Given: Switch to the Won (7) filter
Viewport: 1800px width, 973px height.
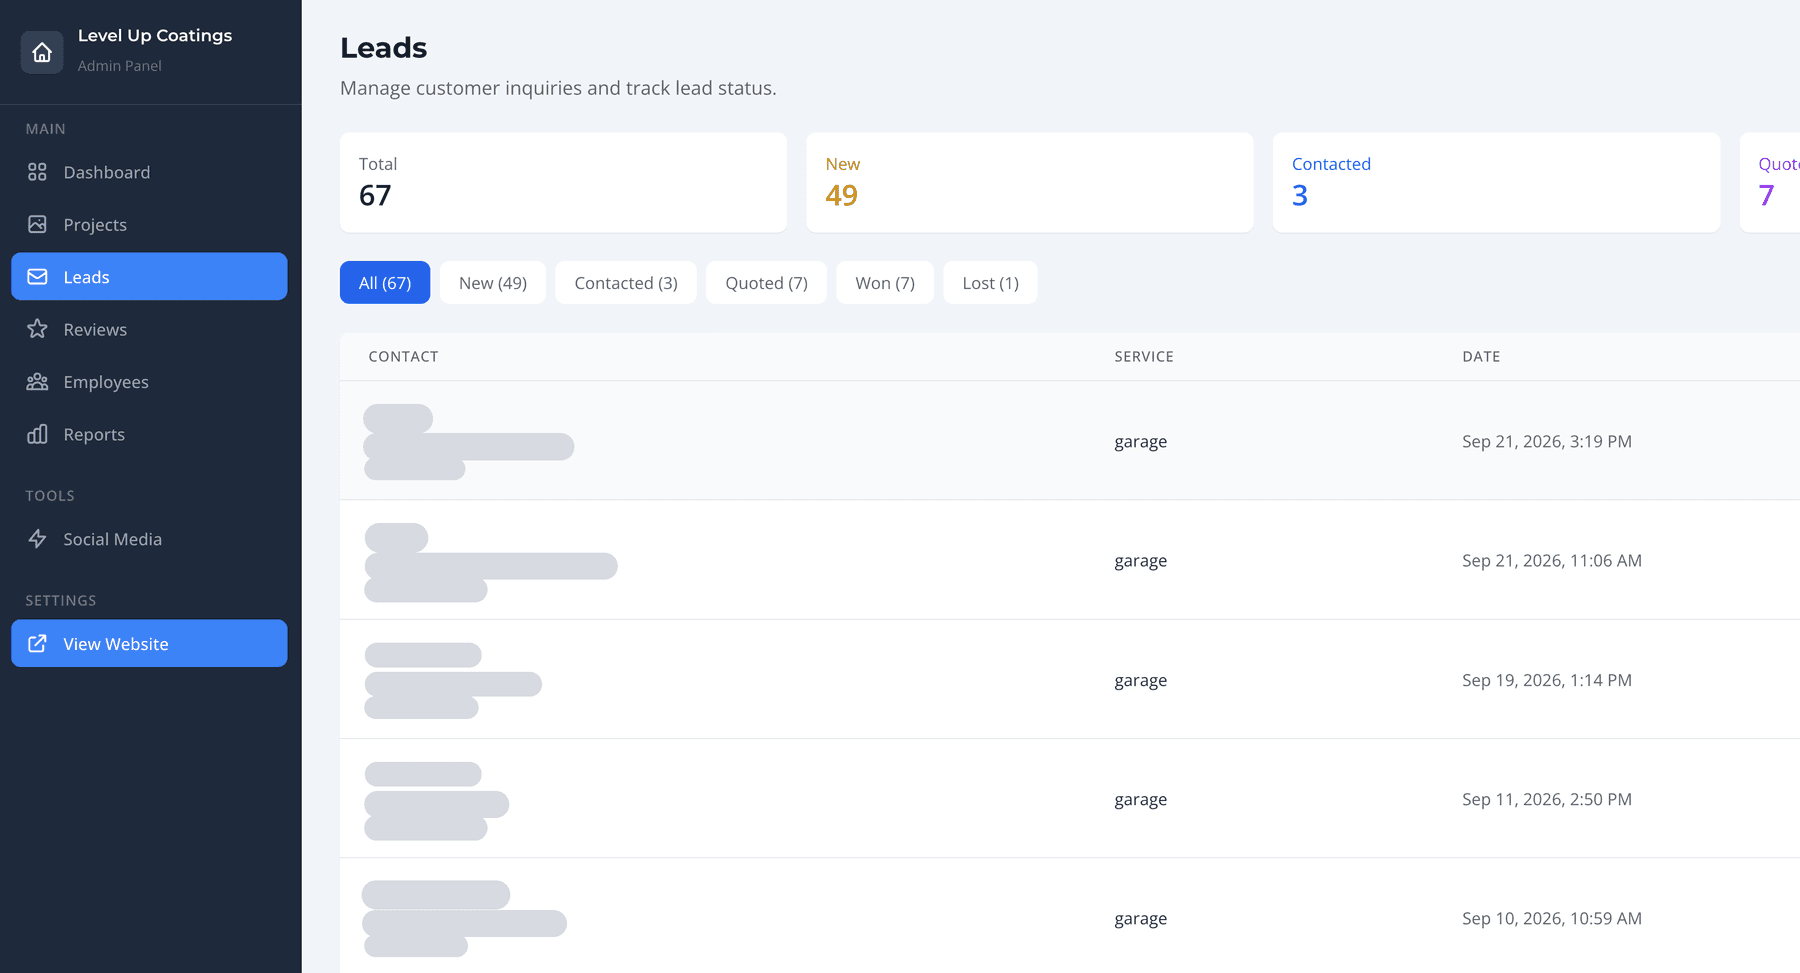Looking at the screenshot, I should (x=885, y=283).
